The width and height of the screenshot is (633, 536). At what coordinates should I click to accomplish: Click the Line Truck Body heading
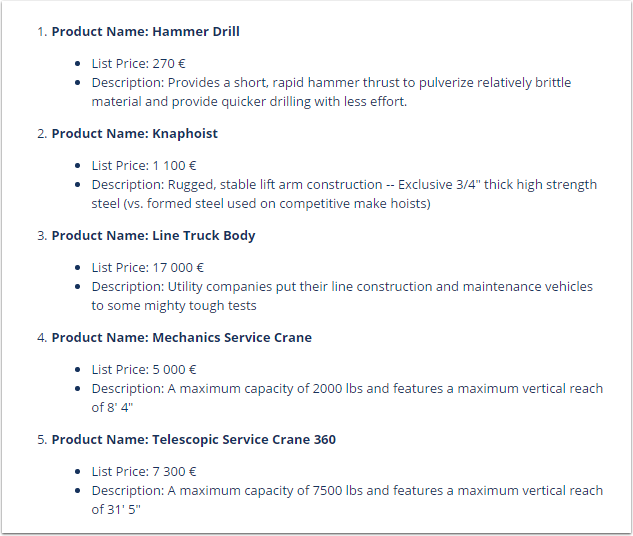tap(153, 236)
